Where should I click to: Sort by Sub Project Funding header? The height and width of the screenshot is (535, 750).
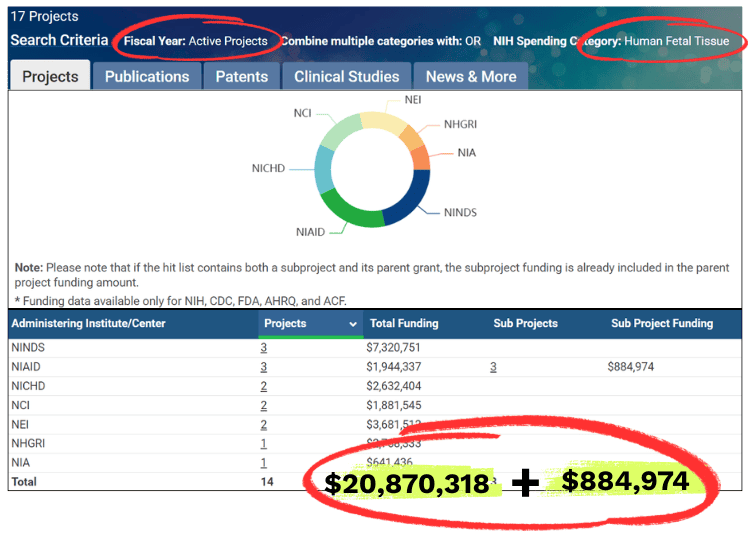[662, 324]
